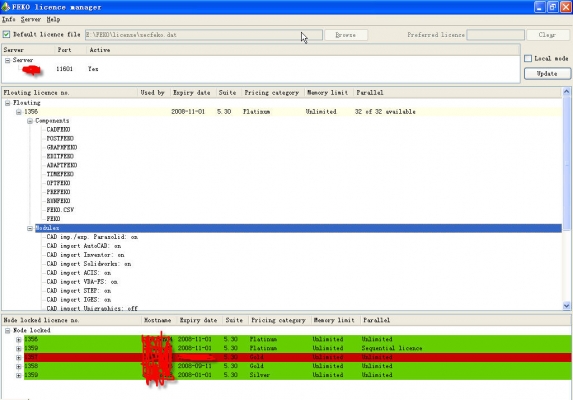The width and height of the screenshot is (573, 400).
Task: Select the OPTFEKO component
Action: 58,183
